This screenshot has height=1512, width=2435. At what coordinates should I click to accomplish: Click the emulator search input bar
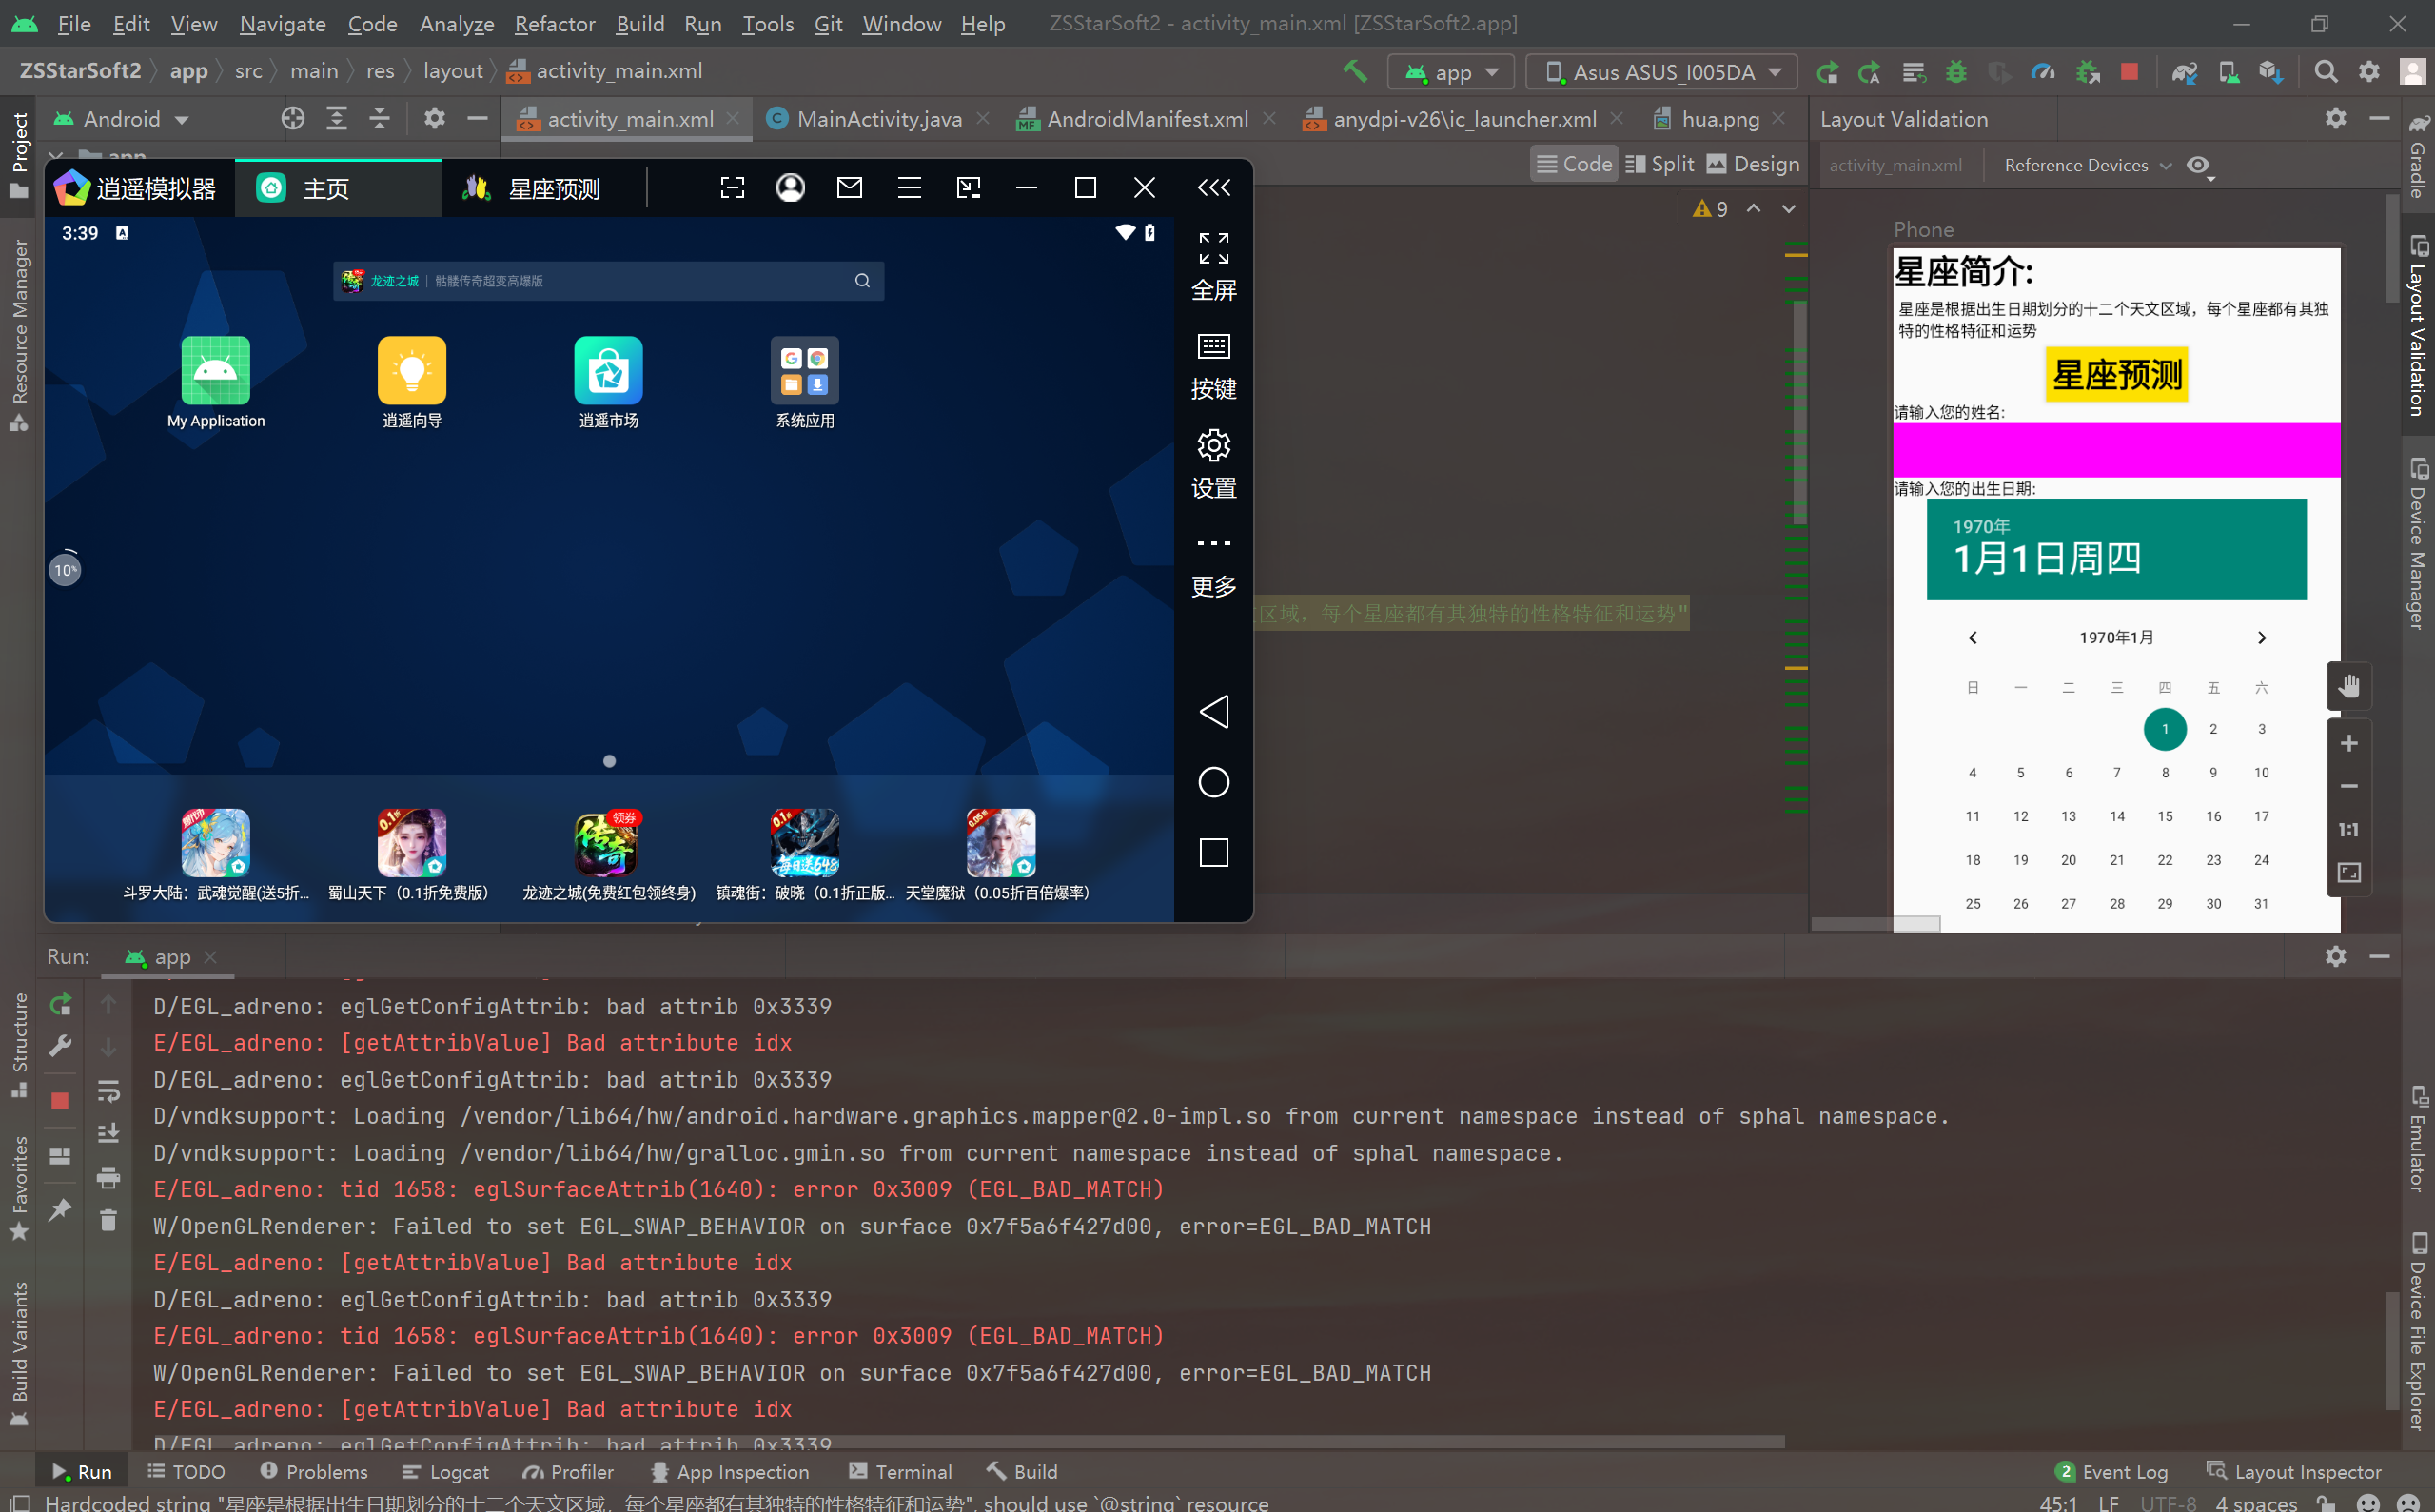608,281
